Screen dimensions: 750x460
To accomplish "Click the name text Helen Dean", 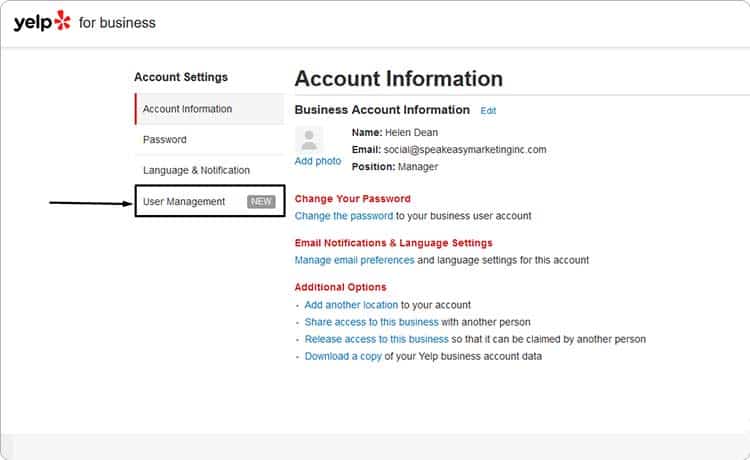I will (411, 132).
